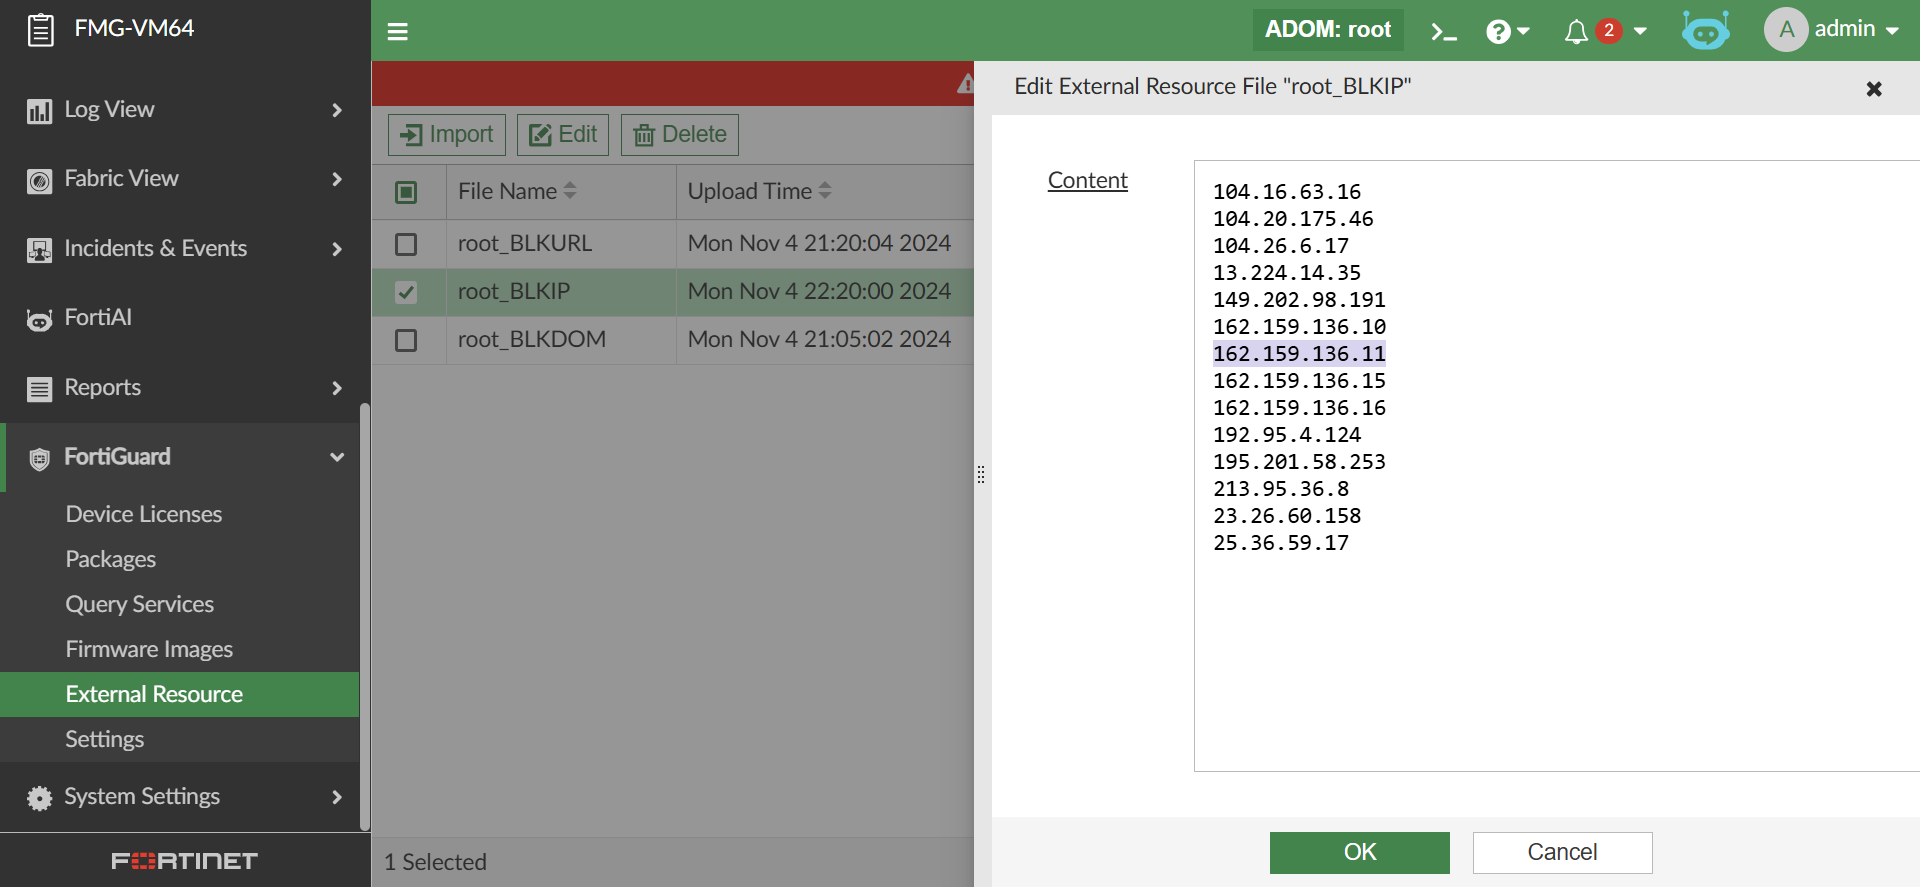Click the panel divider grip handle

click(981, 474)
